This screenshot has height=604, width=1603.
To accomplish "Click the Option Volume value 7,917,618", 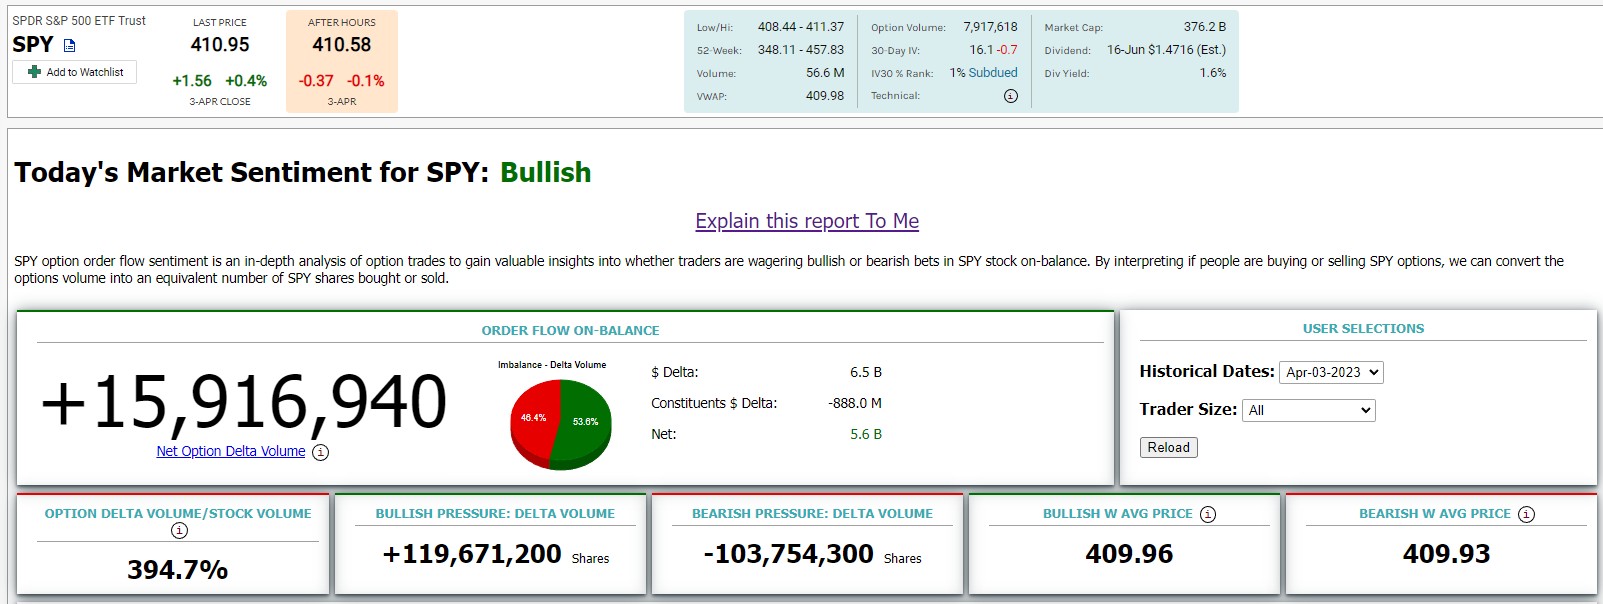I will pos(990,27).
